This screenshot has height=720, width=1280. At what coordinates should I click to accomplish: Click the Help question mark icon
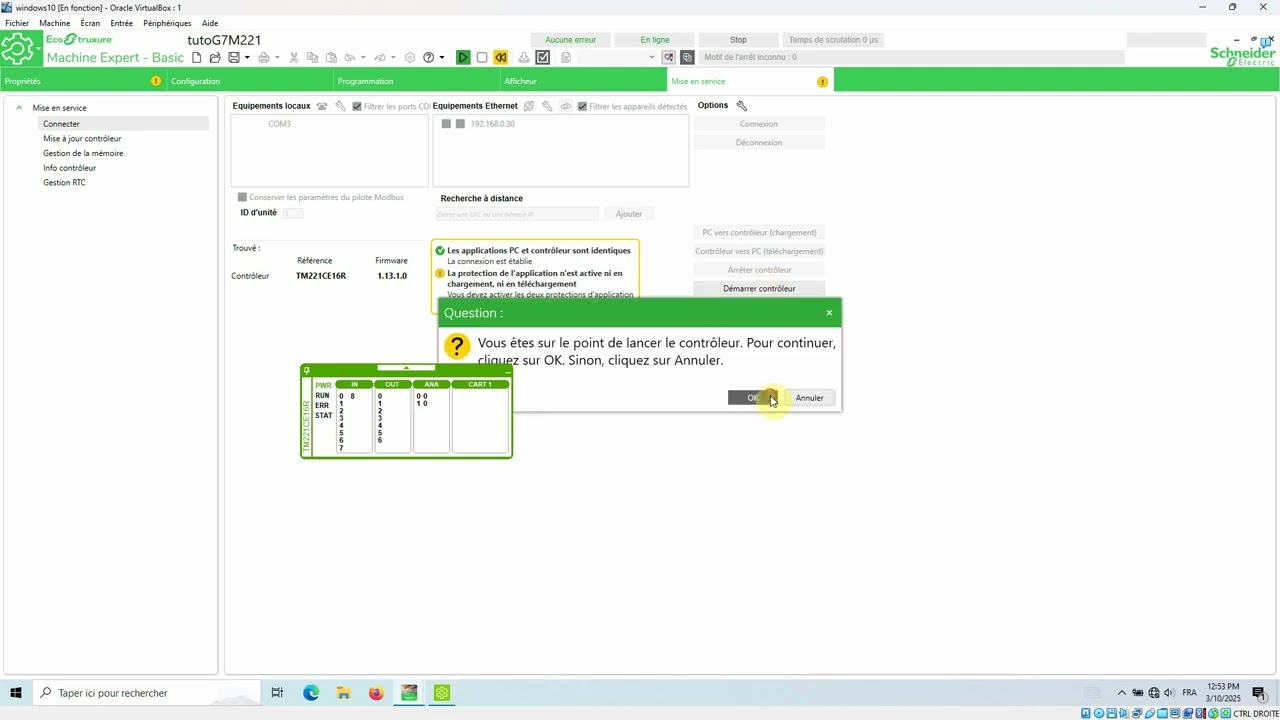429,58
